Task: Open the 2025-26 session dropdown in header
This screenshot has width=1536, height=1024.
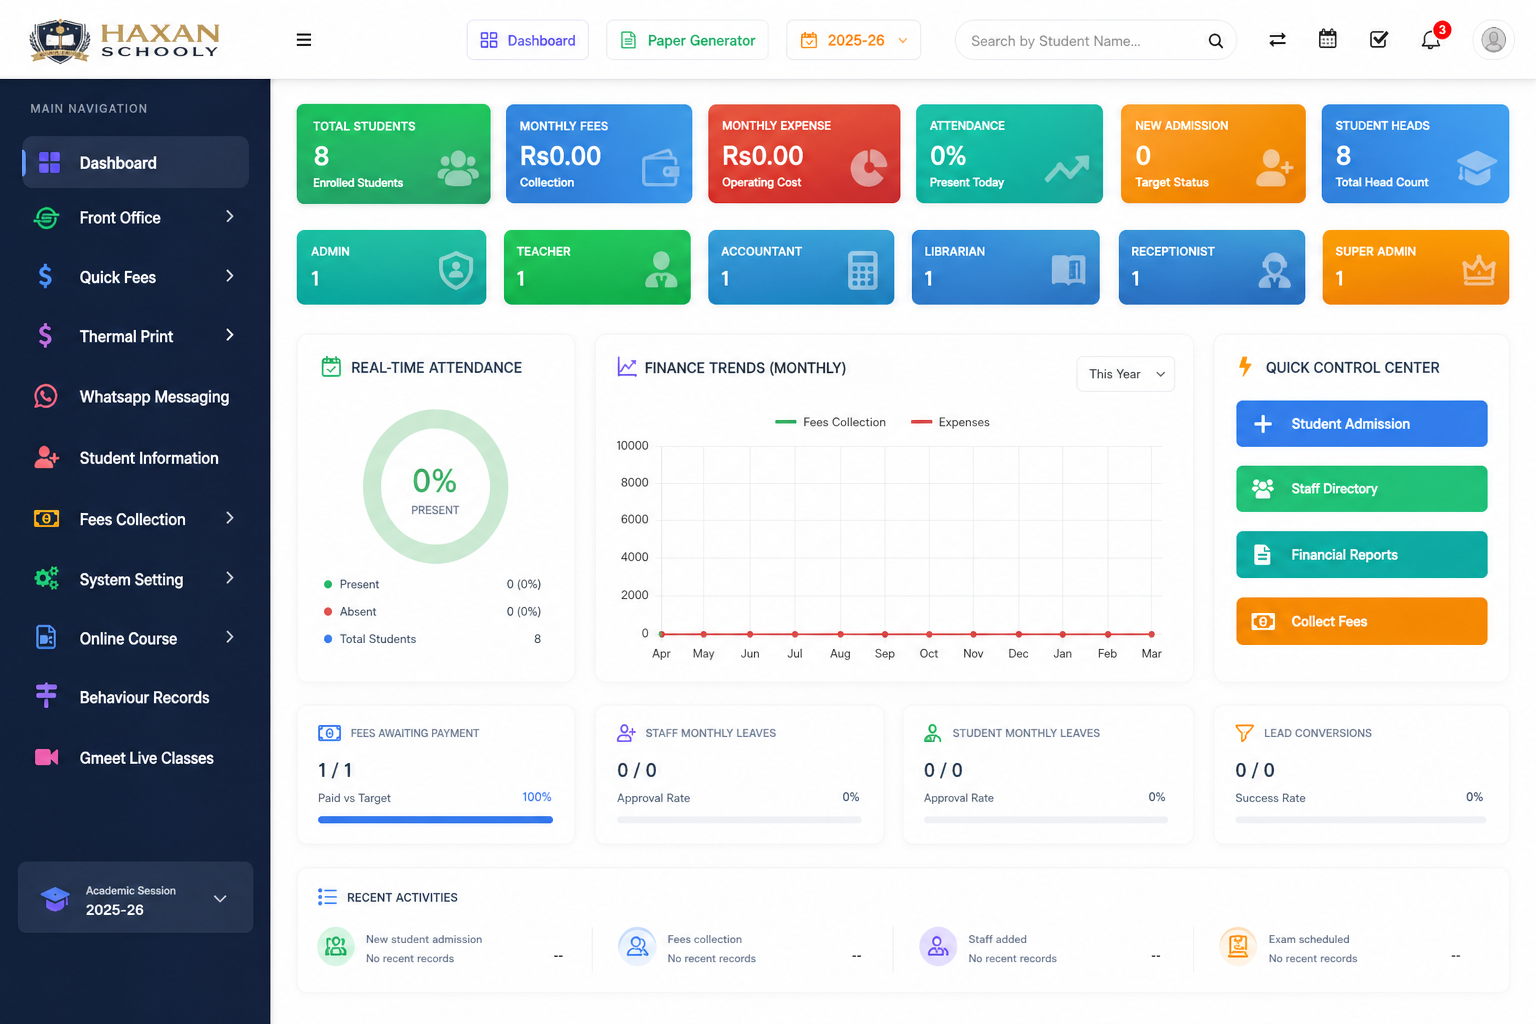Action: [x=853, y=40]
